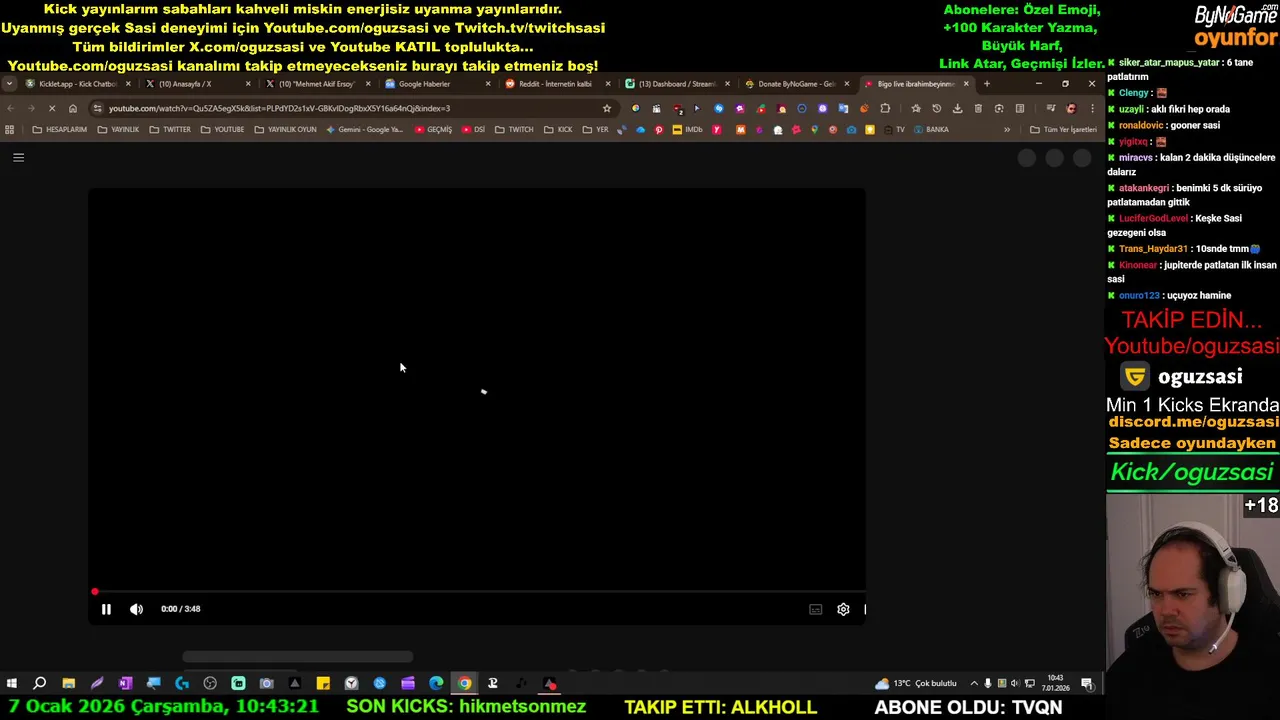Open the YAYINLIK OYUN bookmarks folder
The image size is (1280, 720).
coord(285,130)
